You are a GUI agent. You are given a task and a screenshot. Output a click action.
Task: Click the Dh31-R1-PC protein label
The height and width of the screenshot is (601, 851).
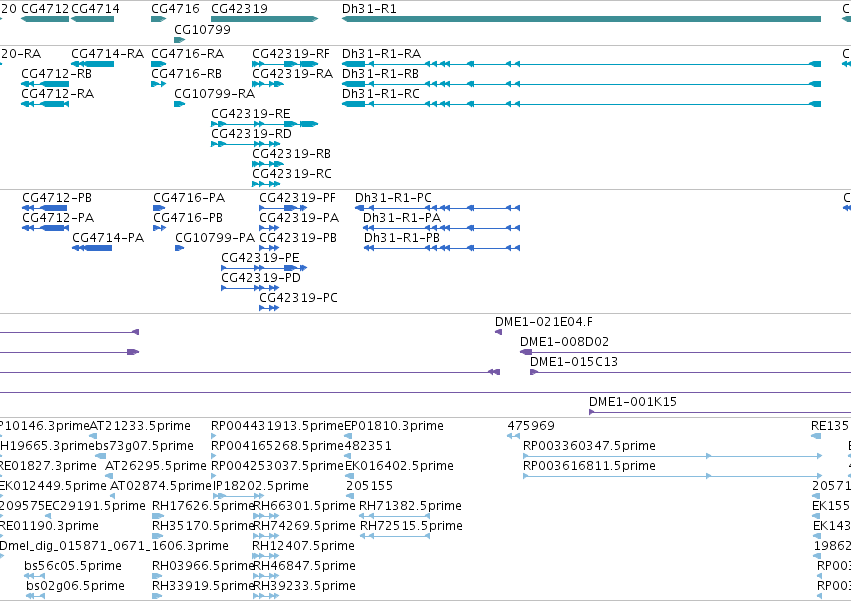point(393,198)
